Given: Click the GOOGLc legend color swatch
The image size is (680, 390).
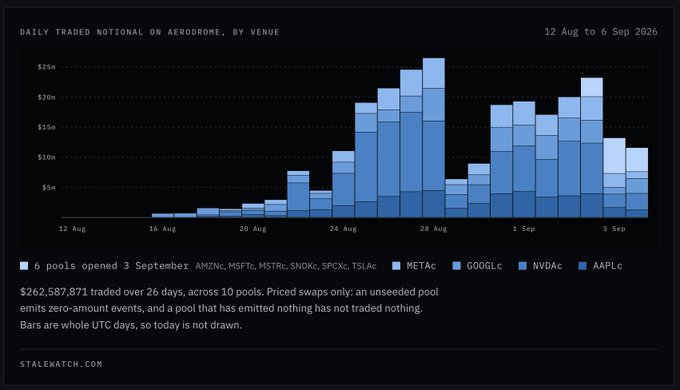Looking at the screenshot, I should (456, 266).
